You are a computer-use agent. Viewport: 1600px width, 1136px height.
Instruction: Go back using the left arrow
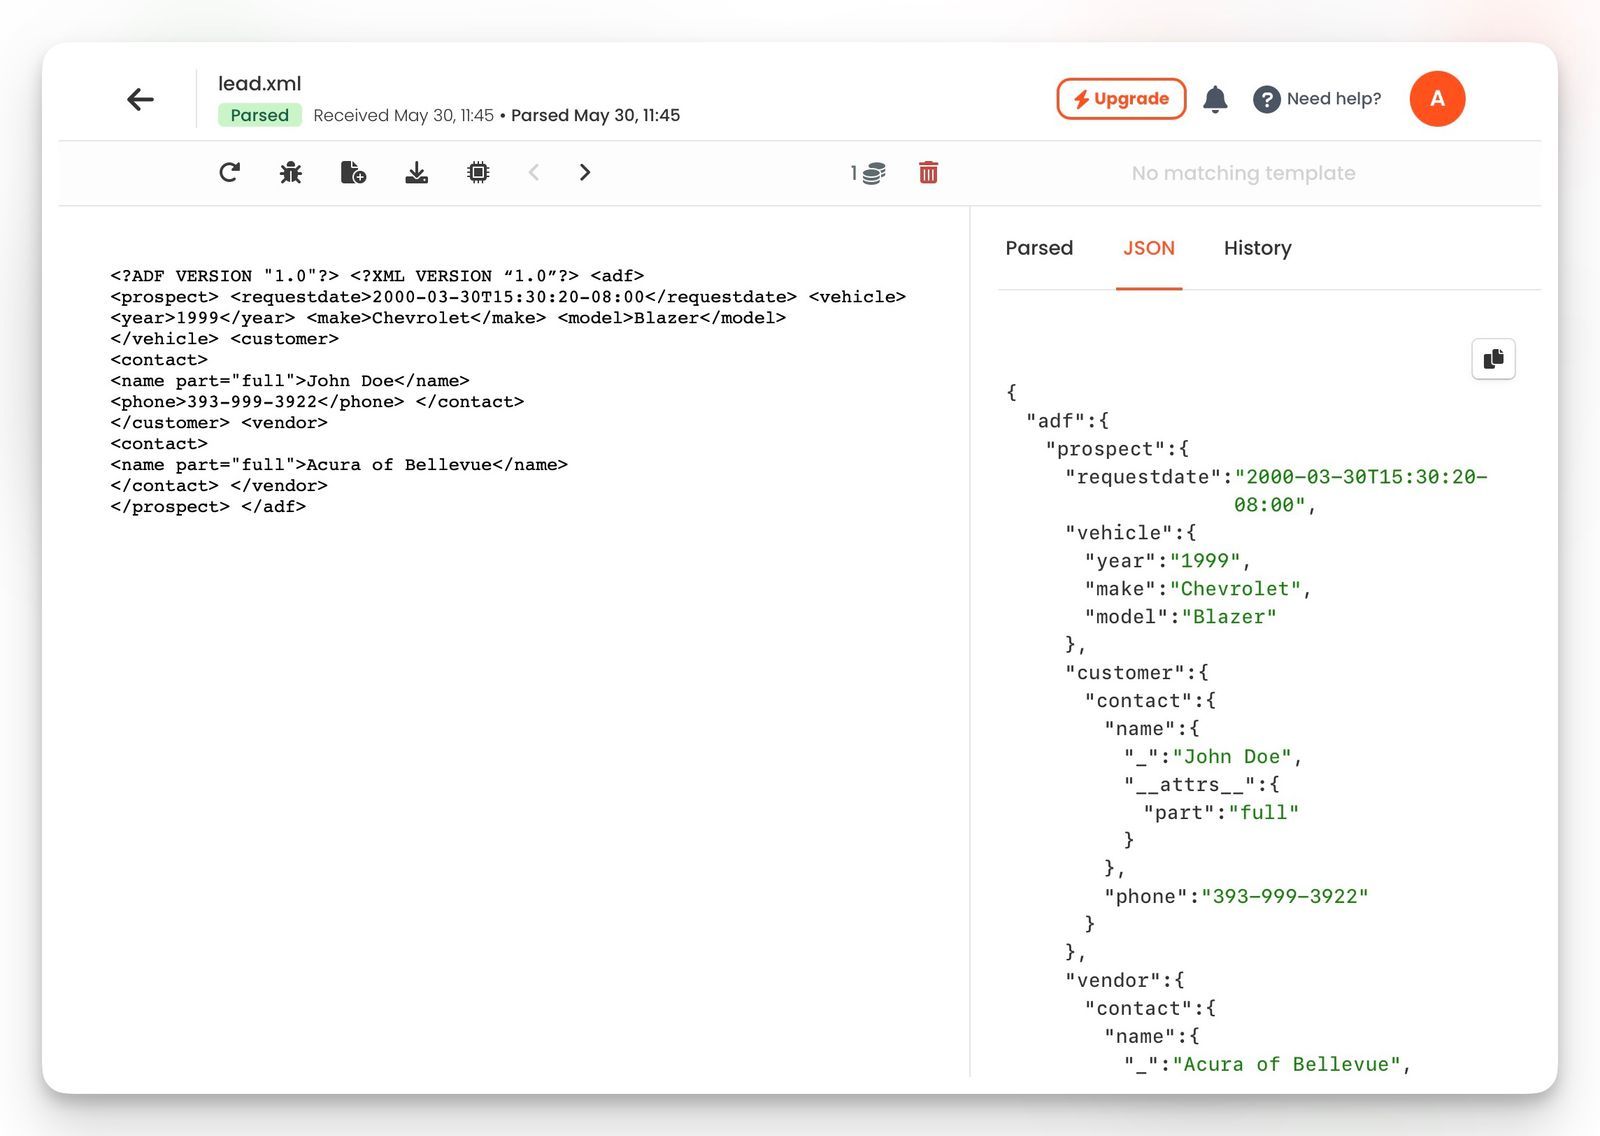(x=140, y=99)
